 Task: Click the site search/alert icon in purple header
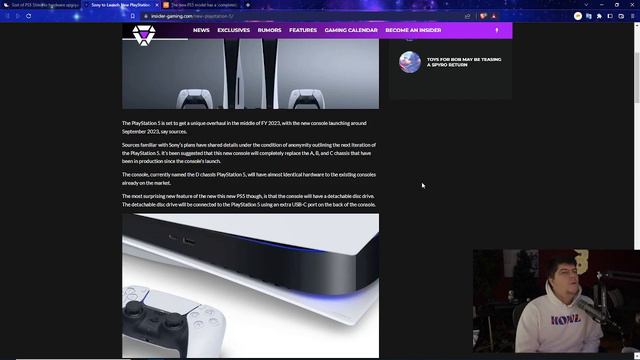click(497, 30)
